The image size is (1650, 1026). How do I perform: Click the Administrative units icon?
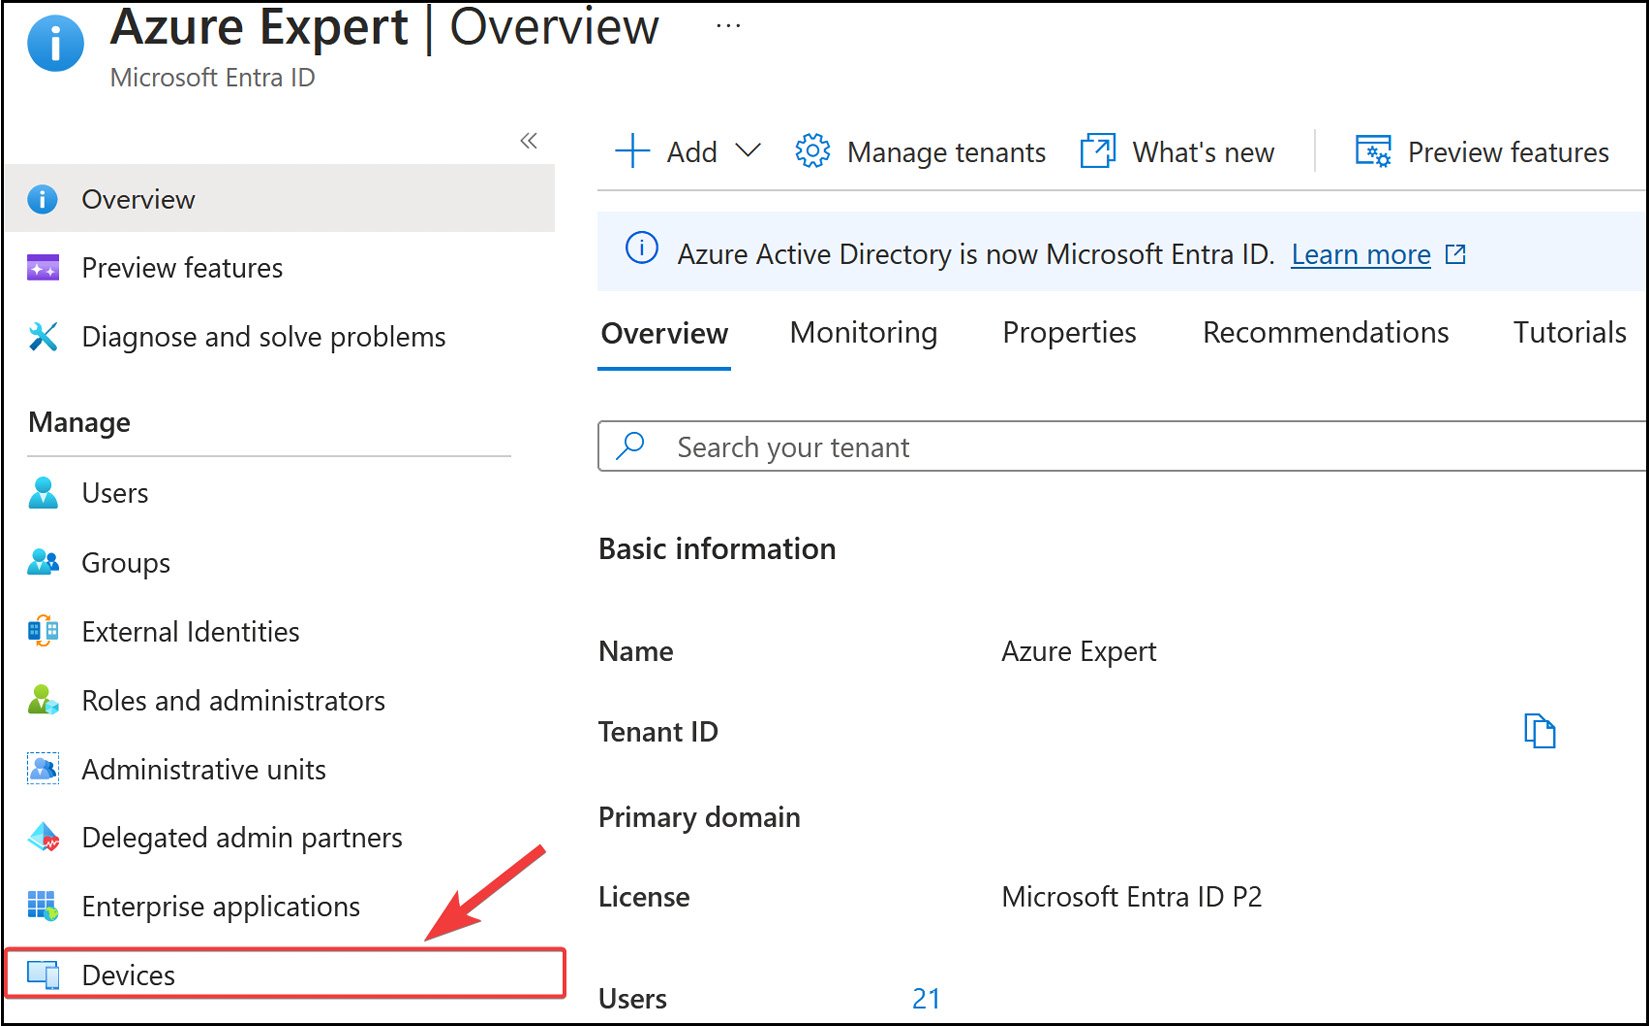43,769
